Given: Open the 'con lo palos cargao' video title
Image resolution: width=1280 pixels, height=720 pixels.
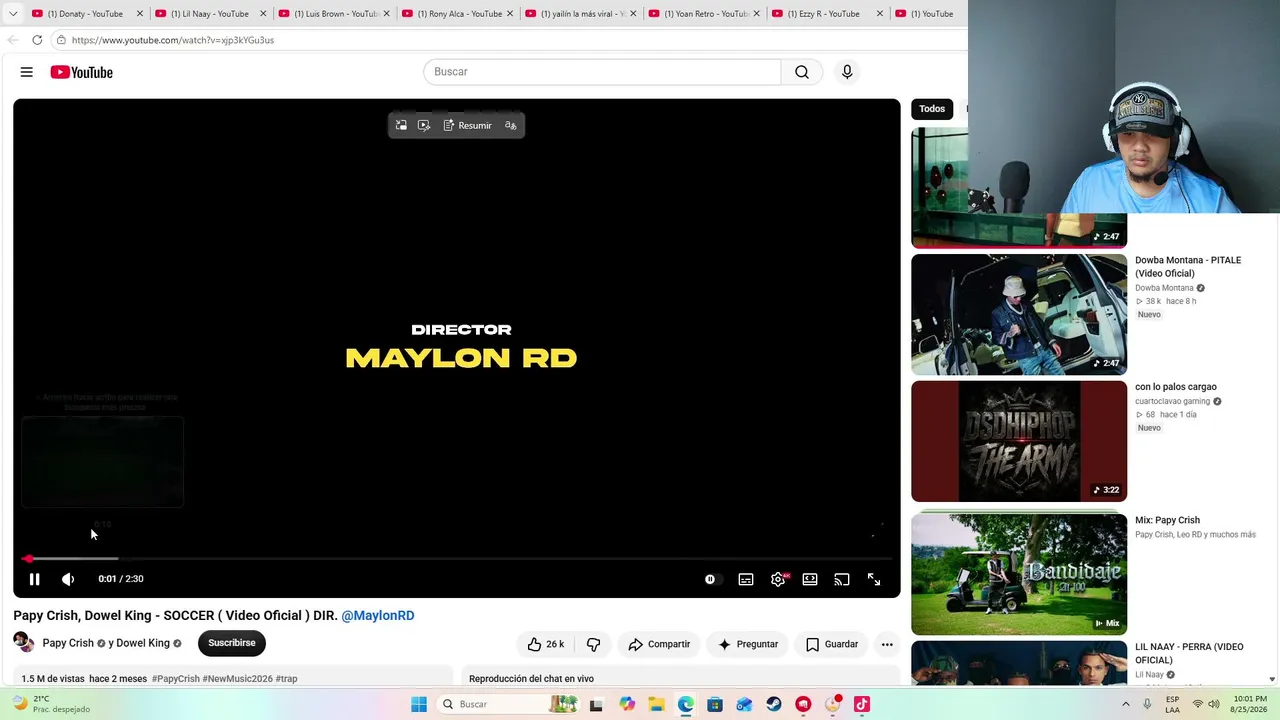Looking at the screenshot, I should click(1176, 387).
